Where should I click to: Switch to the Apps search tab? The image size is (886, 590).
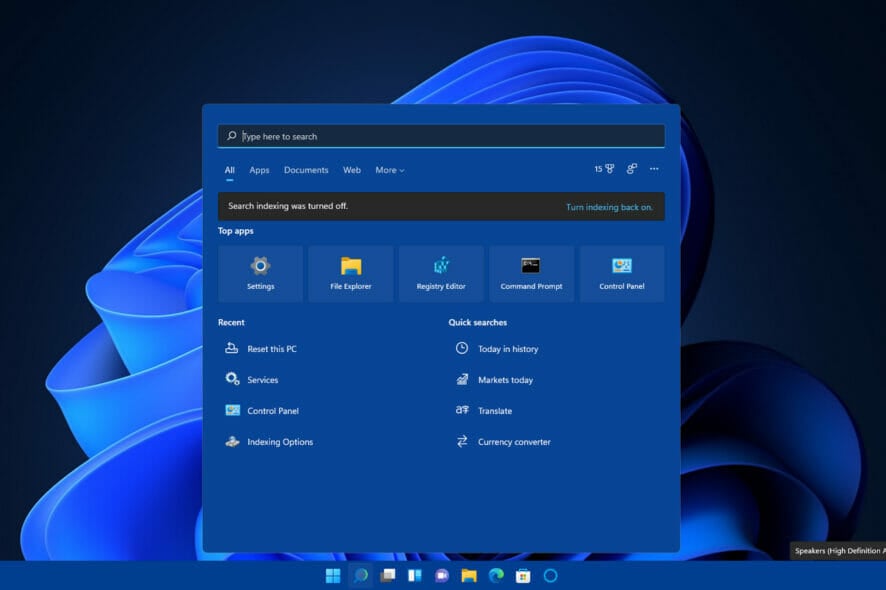point(259,170)
